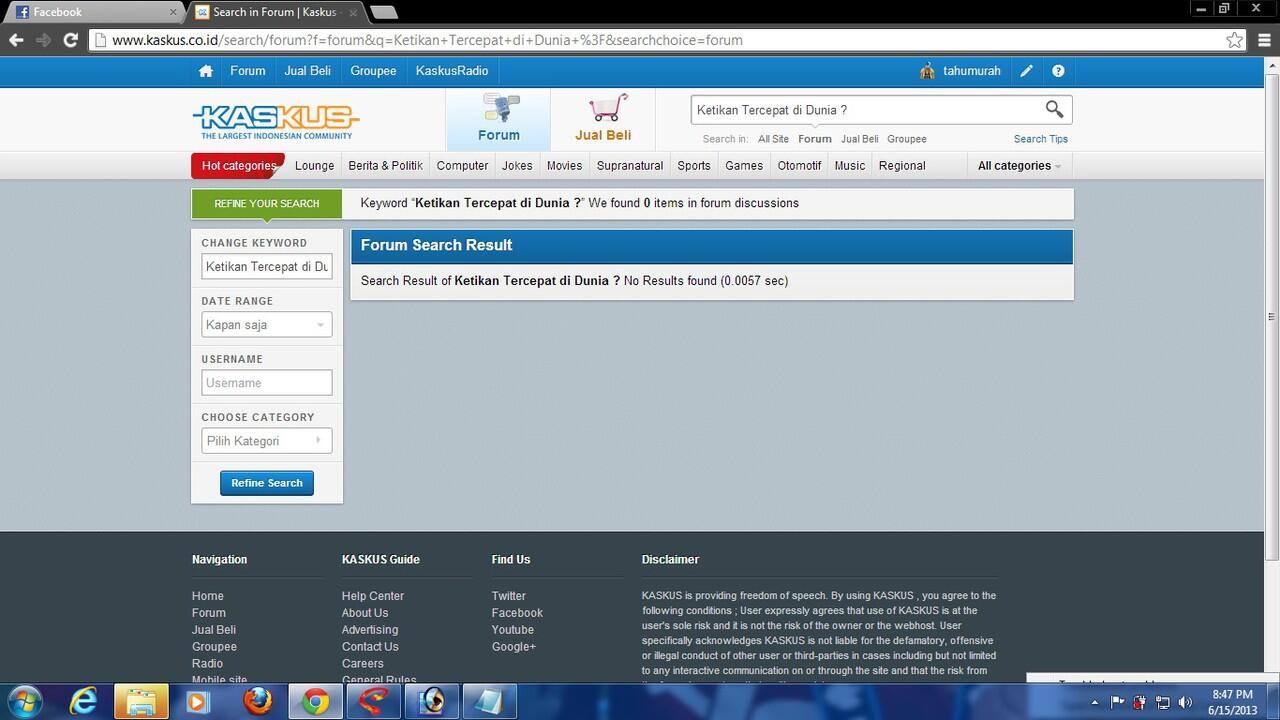Search in All Site option
Viewport: 1280px width, 720px height.
coord(773,139)
